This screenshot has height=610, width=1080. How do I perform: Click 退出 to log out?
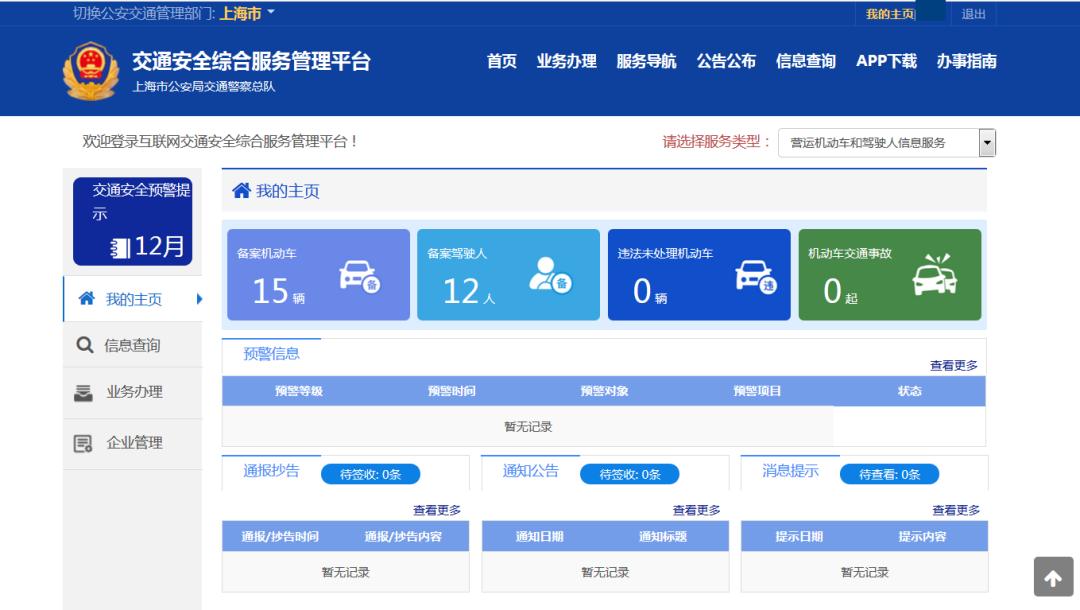pos(973,13)
